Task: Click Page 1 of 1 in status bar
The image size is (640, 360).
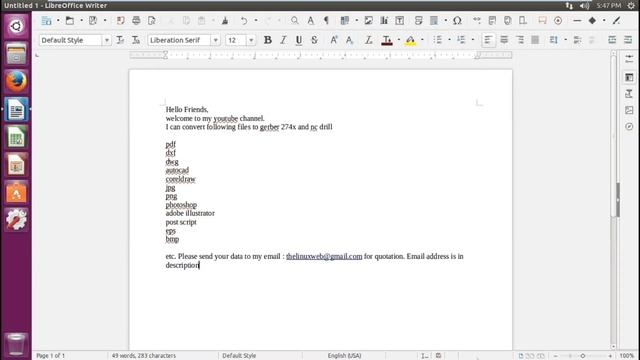Action: (x=51, y=356)
